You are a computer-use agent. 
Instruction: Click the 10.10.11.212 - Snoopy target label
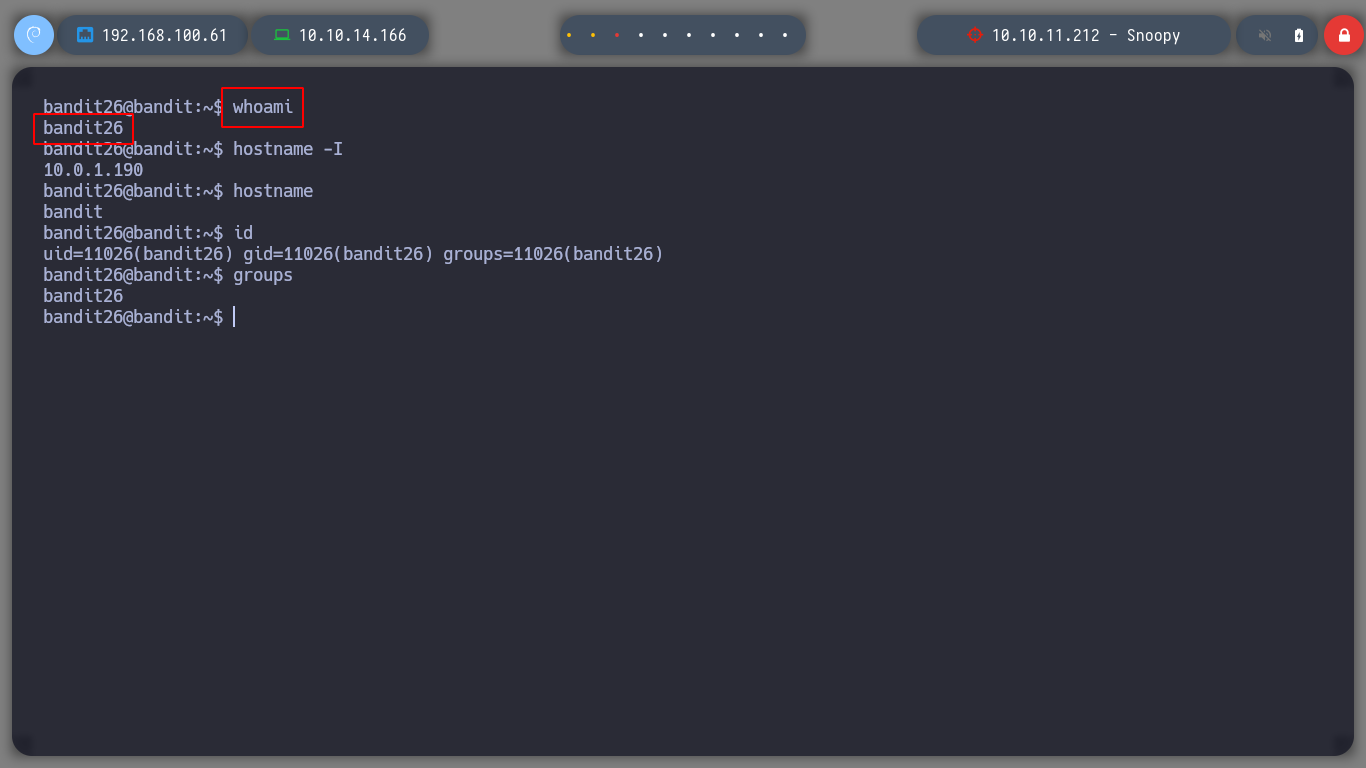[1086, 35]
